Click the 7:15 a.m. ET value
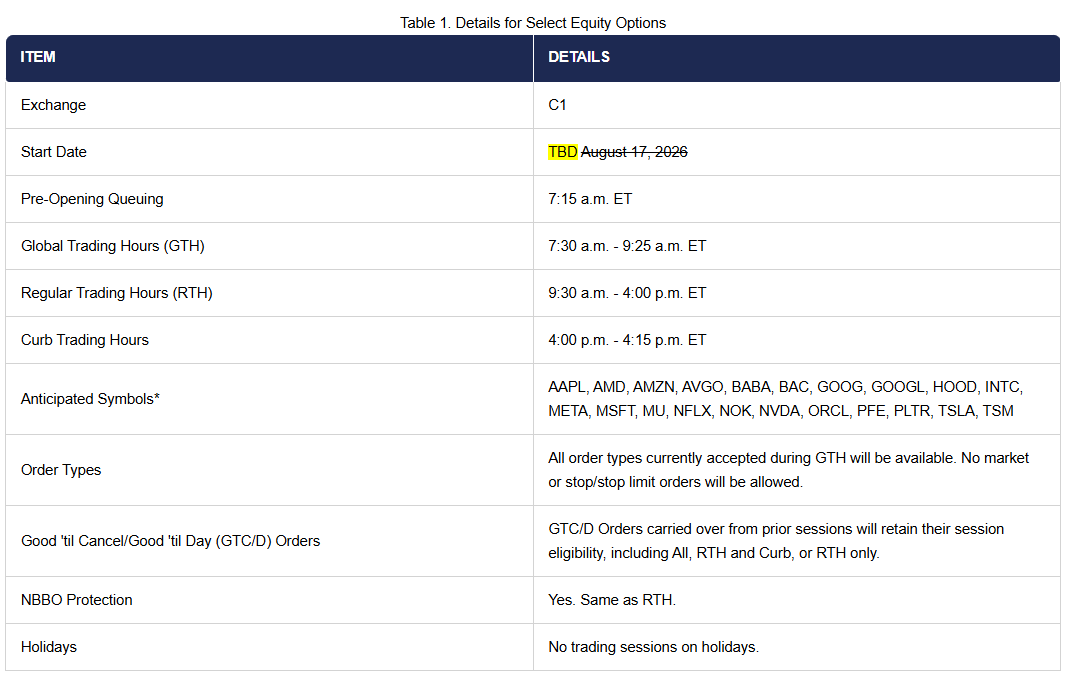 click(590, 199)
